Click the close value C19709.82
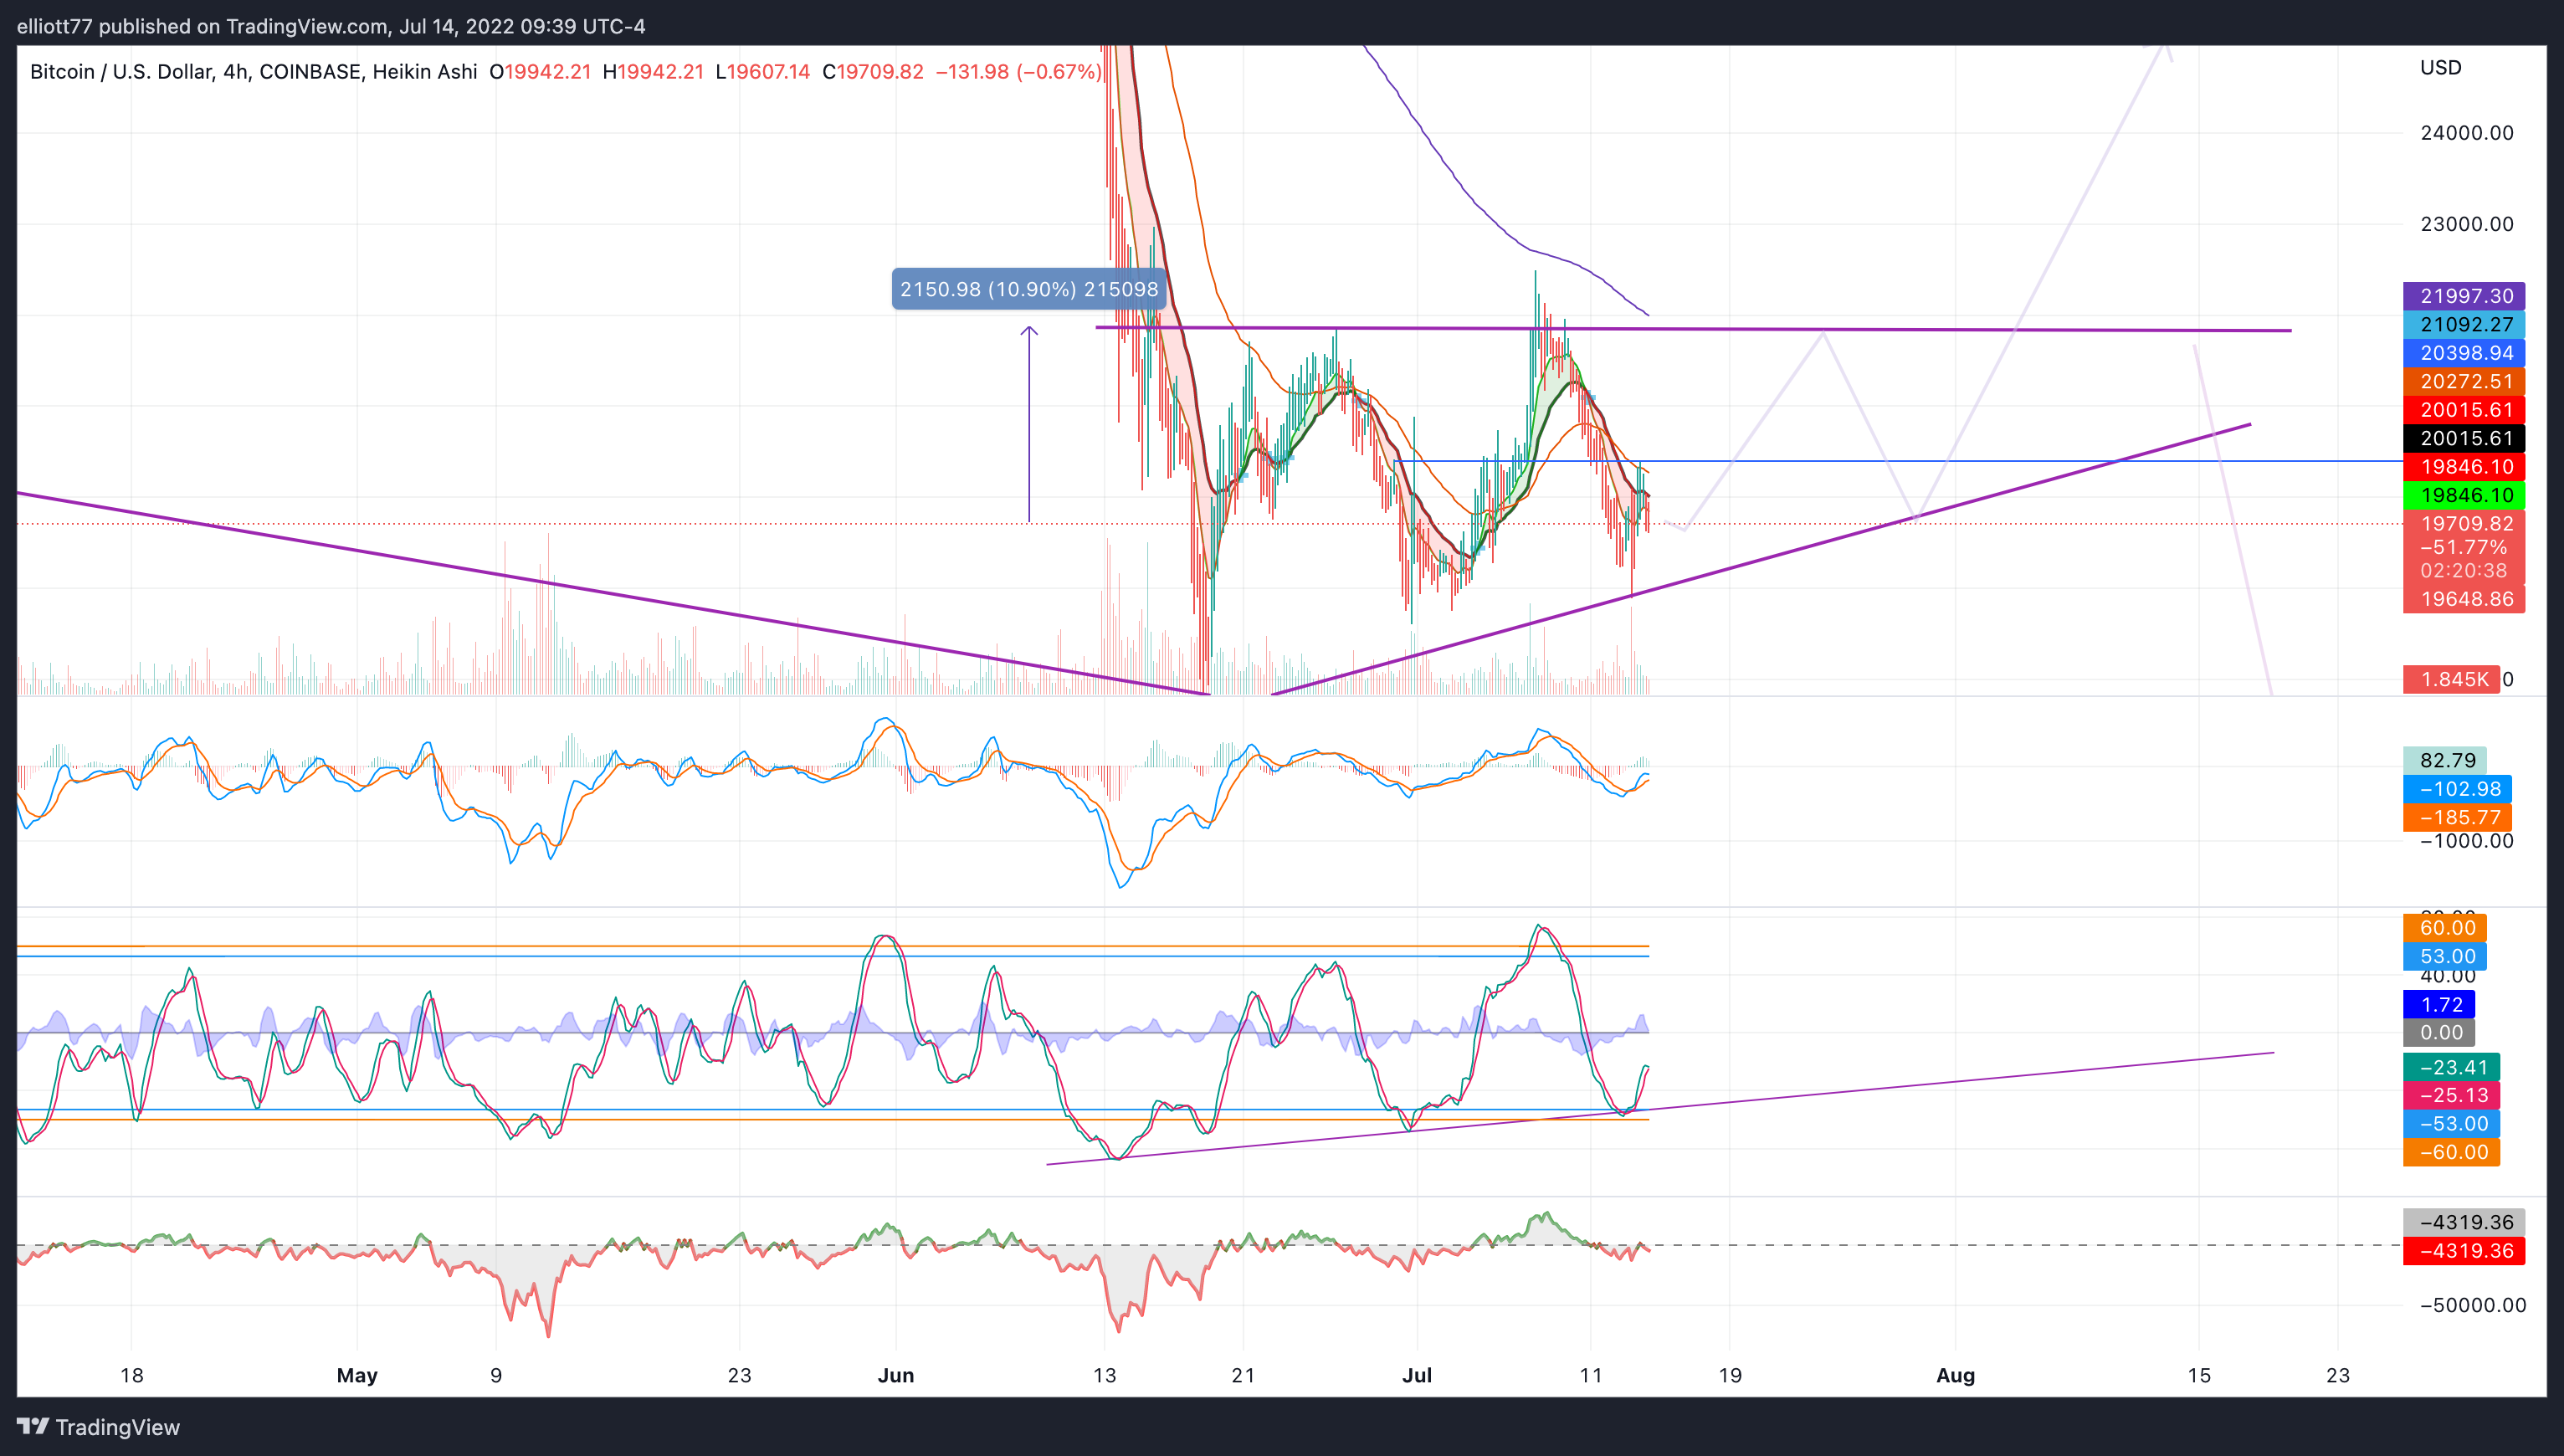This screenshot has width=2564, height=1456. tap(873, 72)
